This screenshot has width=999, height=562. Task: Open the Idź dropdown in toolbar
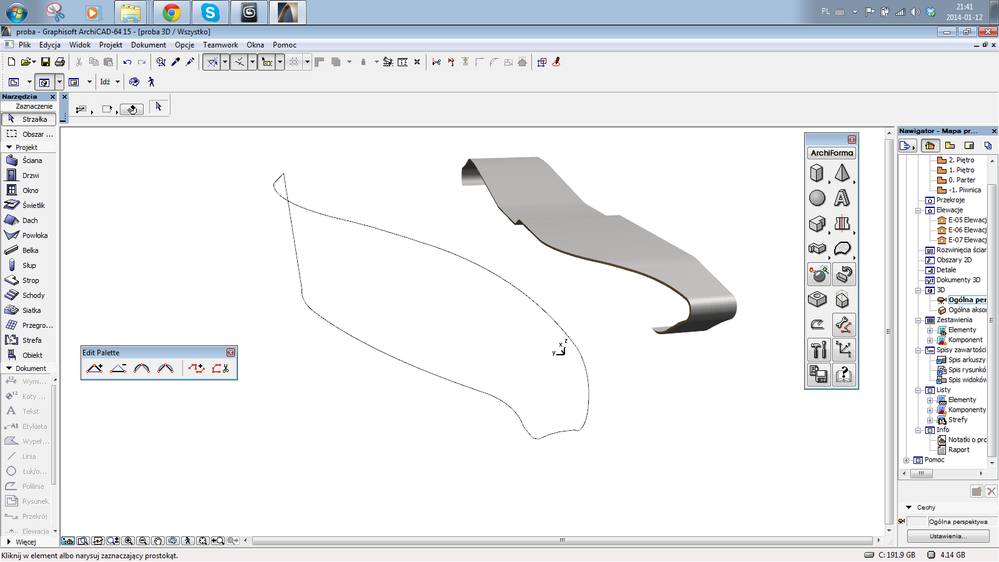coord(118,82)
